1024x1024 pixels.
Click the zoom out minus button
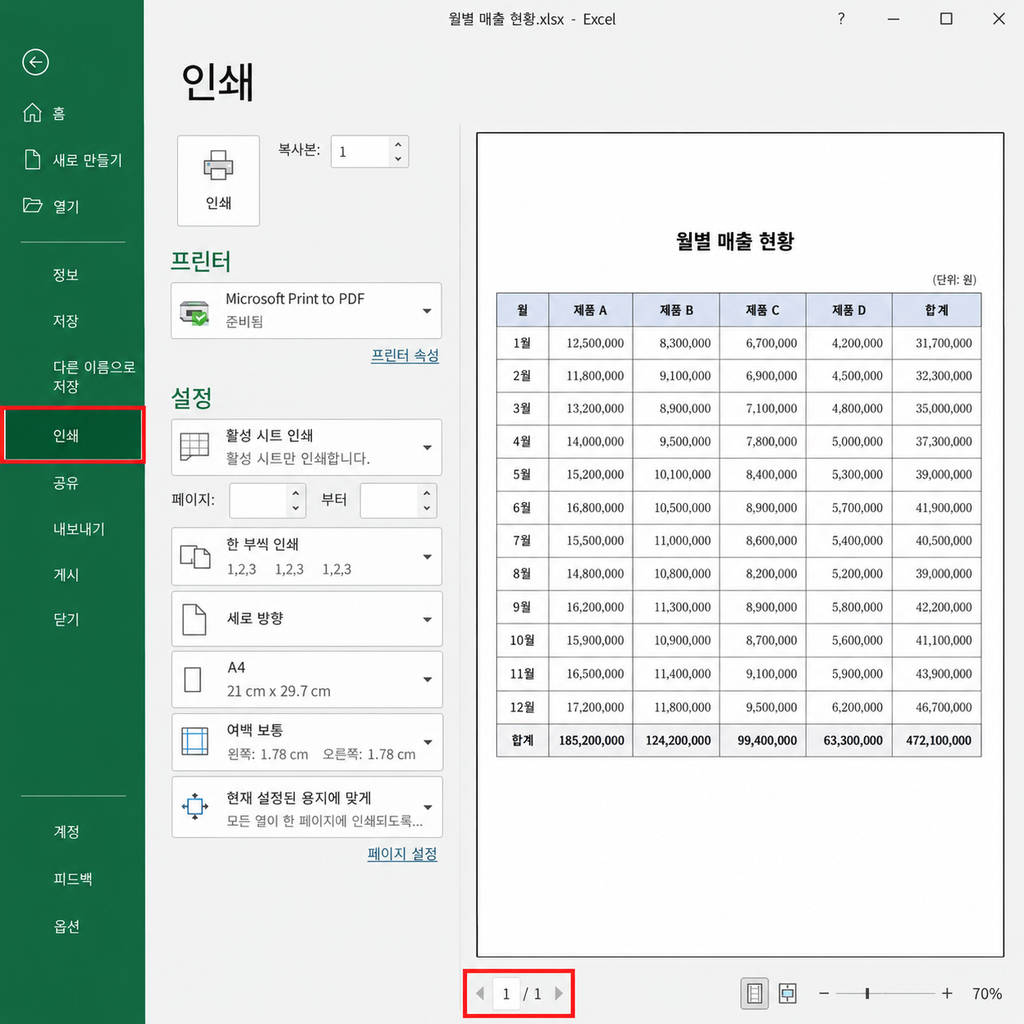click(x=824, y=993)
